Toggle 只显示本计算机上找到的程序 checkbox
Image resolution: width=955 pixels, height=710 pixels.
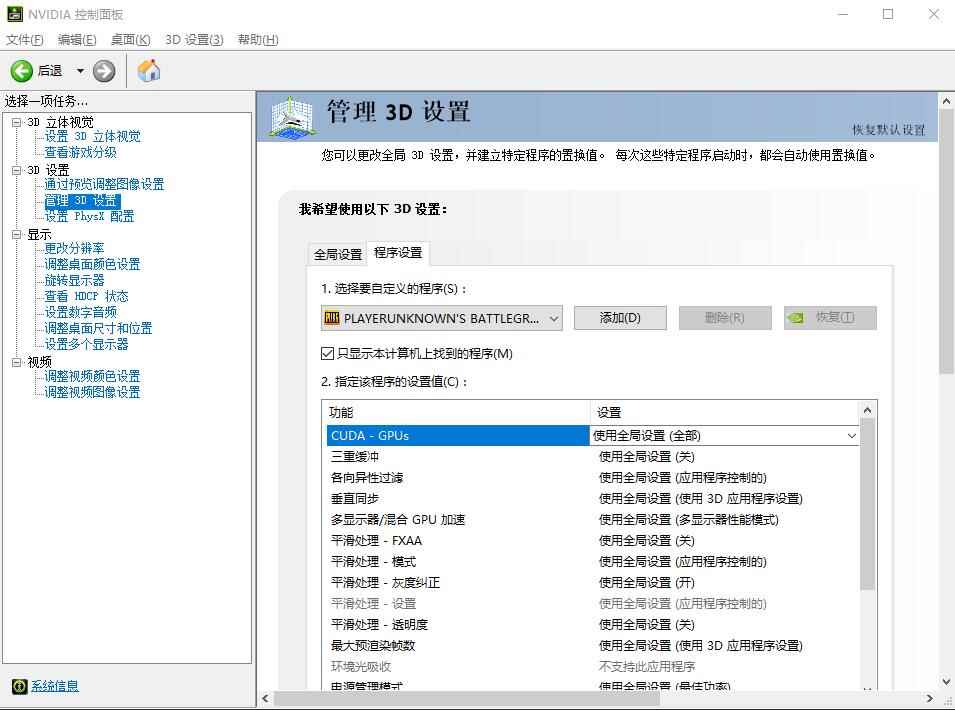coord(328,353)
